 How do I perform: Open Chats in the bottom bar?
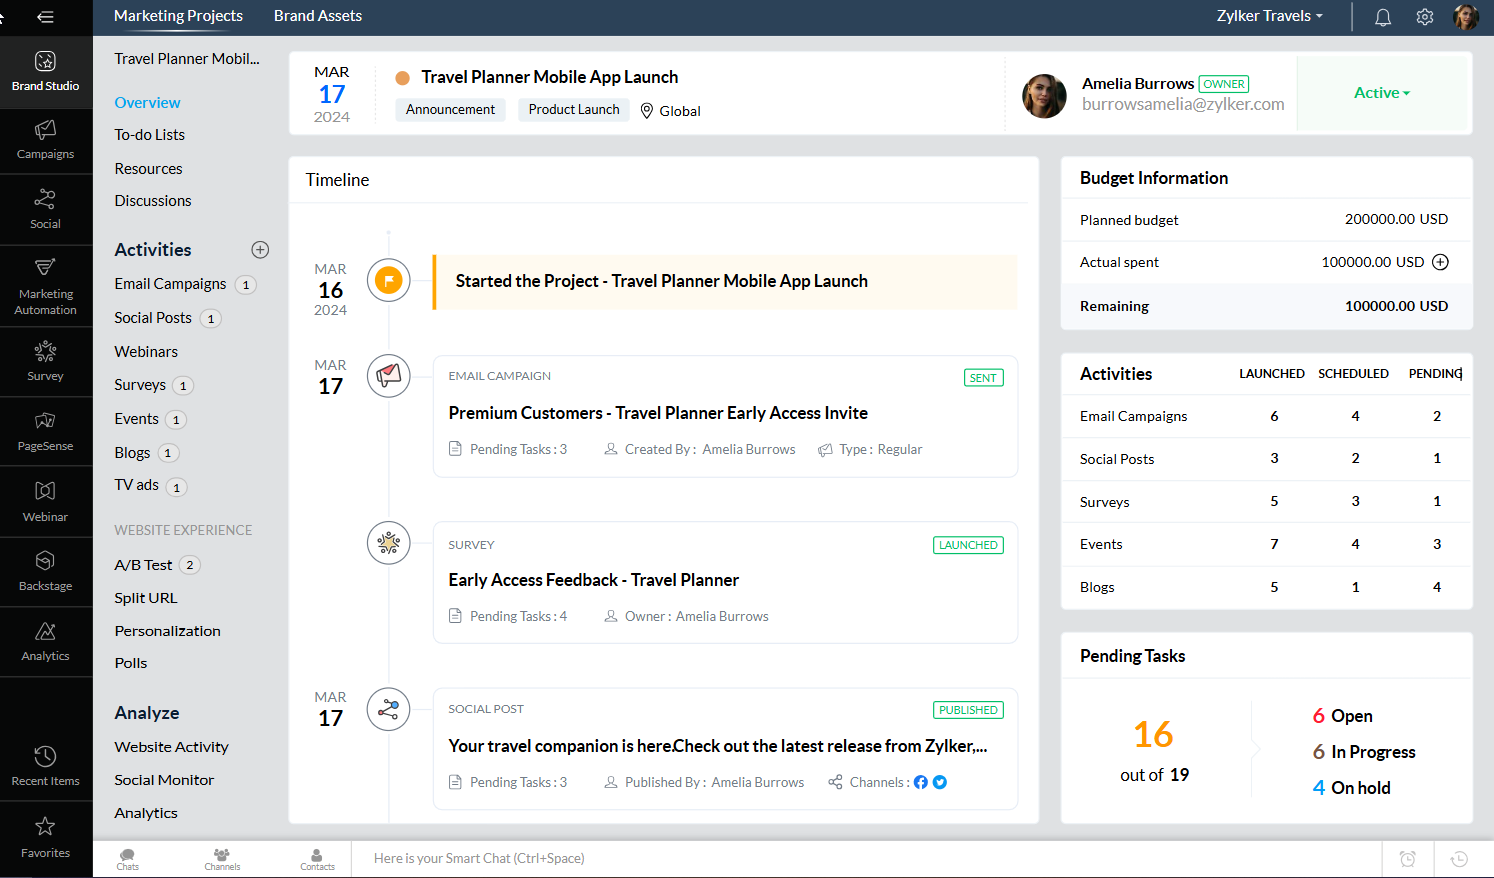tap(127, 858)
